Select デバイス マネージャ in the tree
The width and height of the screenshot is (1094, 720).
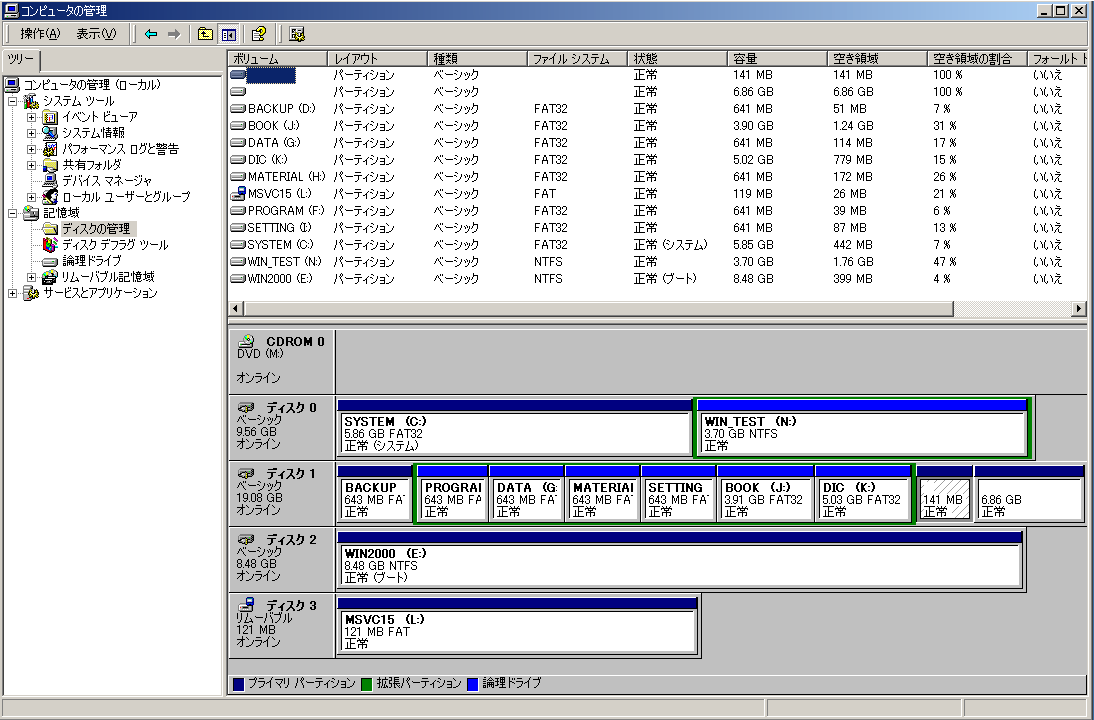point(106,181)
